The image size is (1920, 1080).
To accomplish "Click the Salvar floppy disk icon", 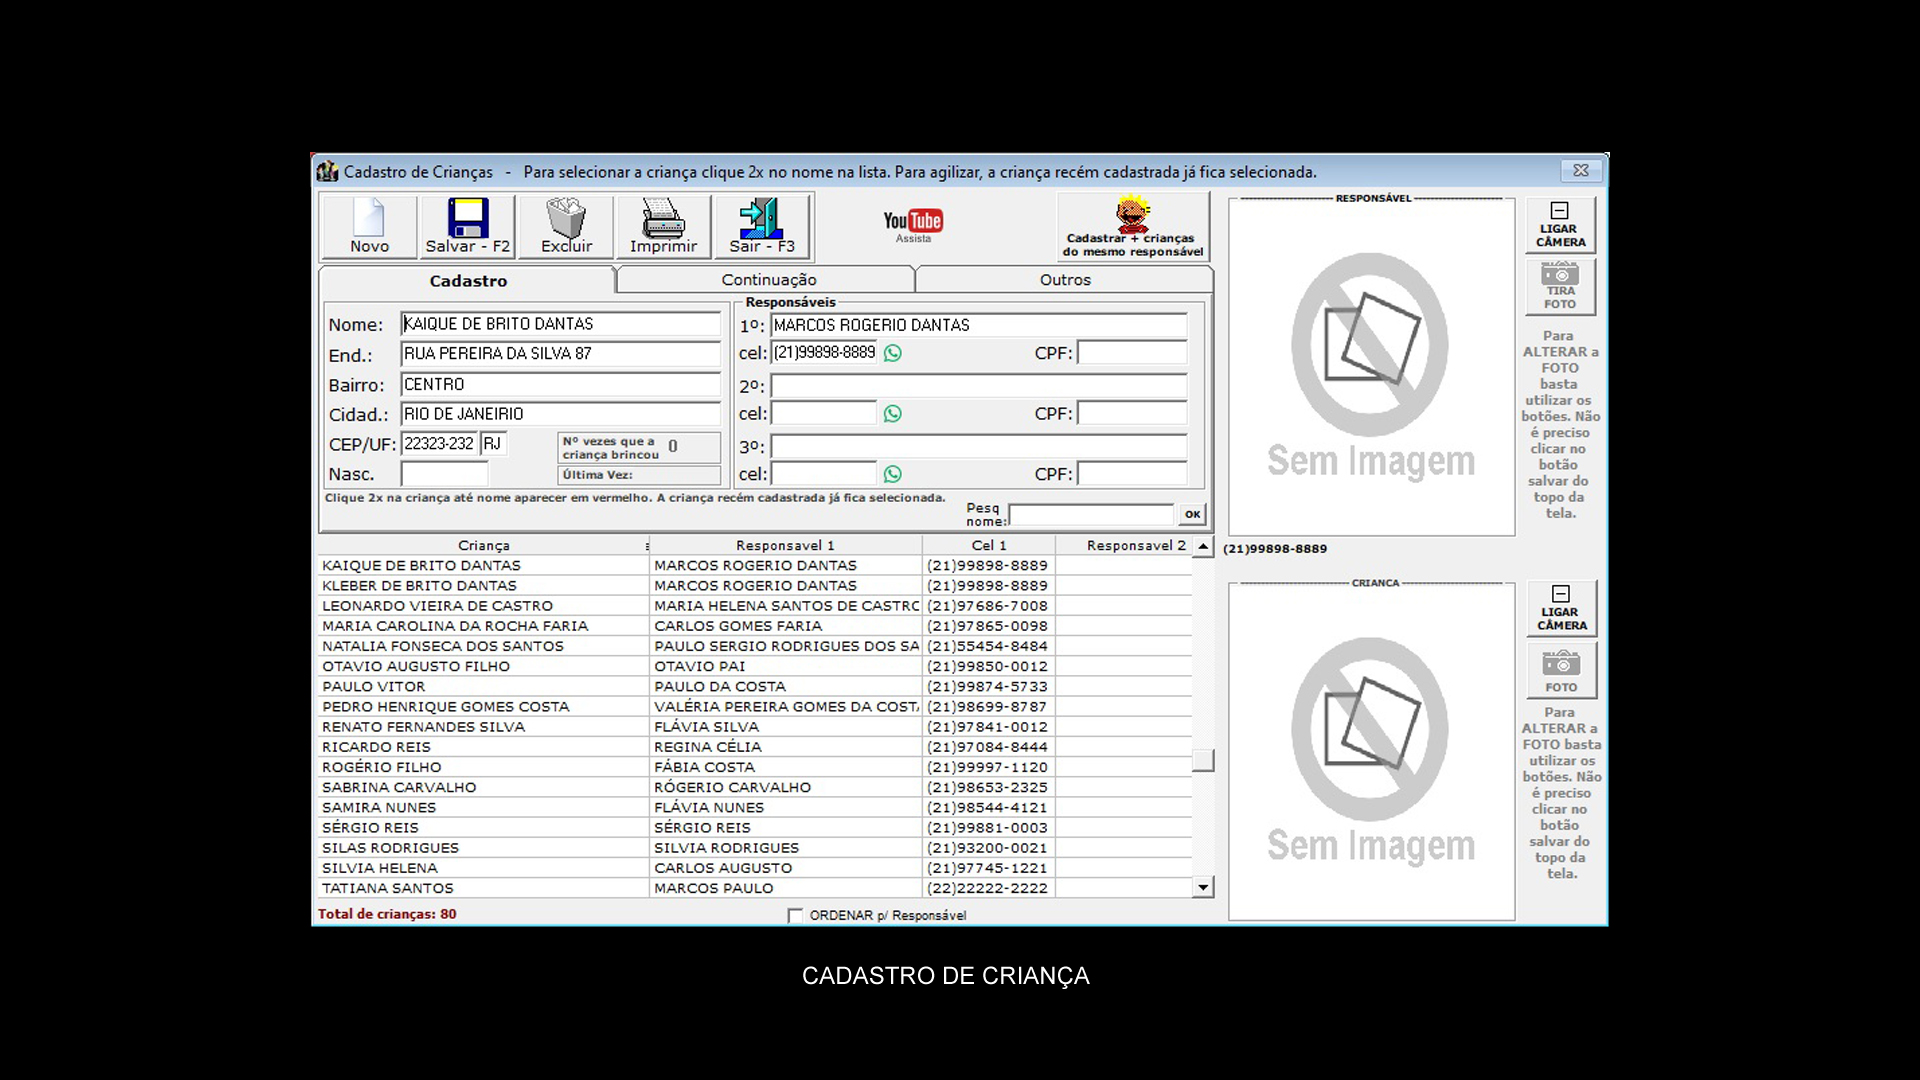I will [x=467, y=218].
